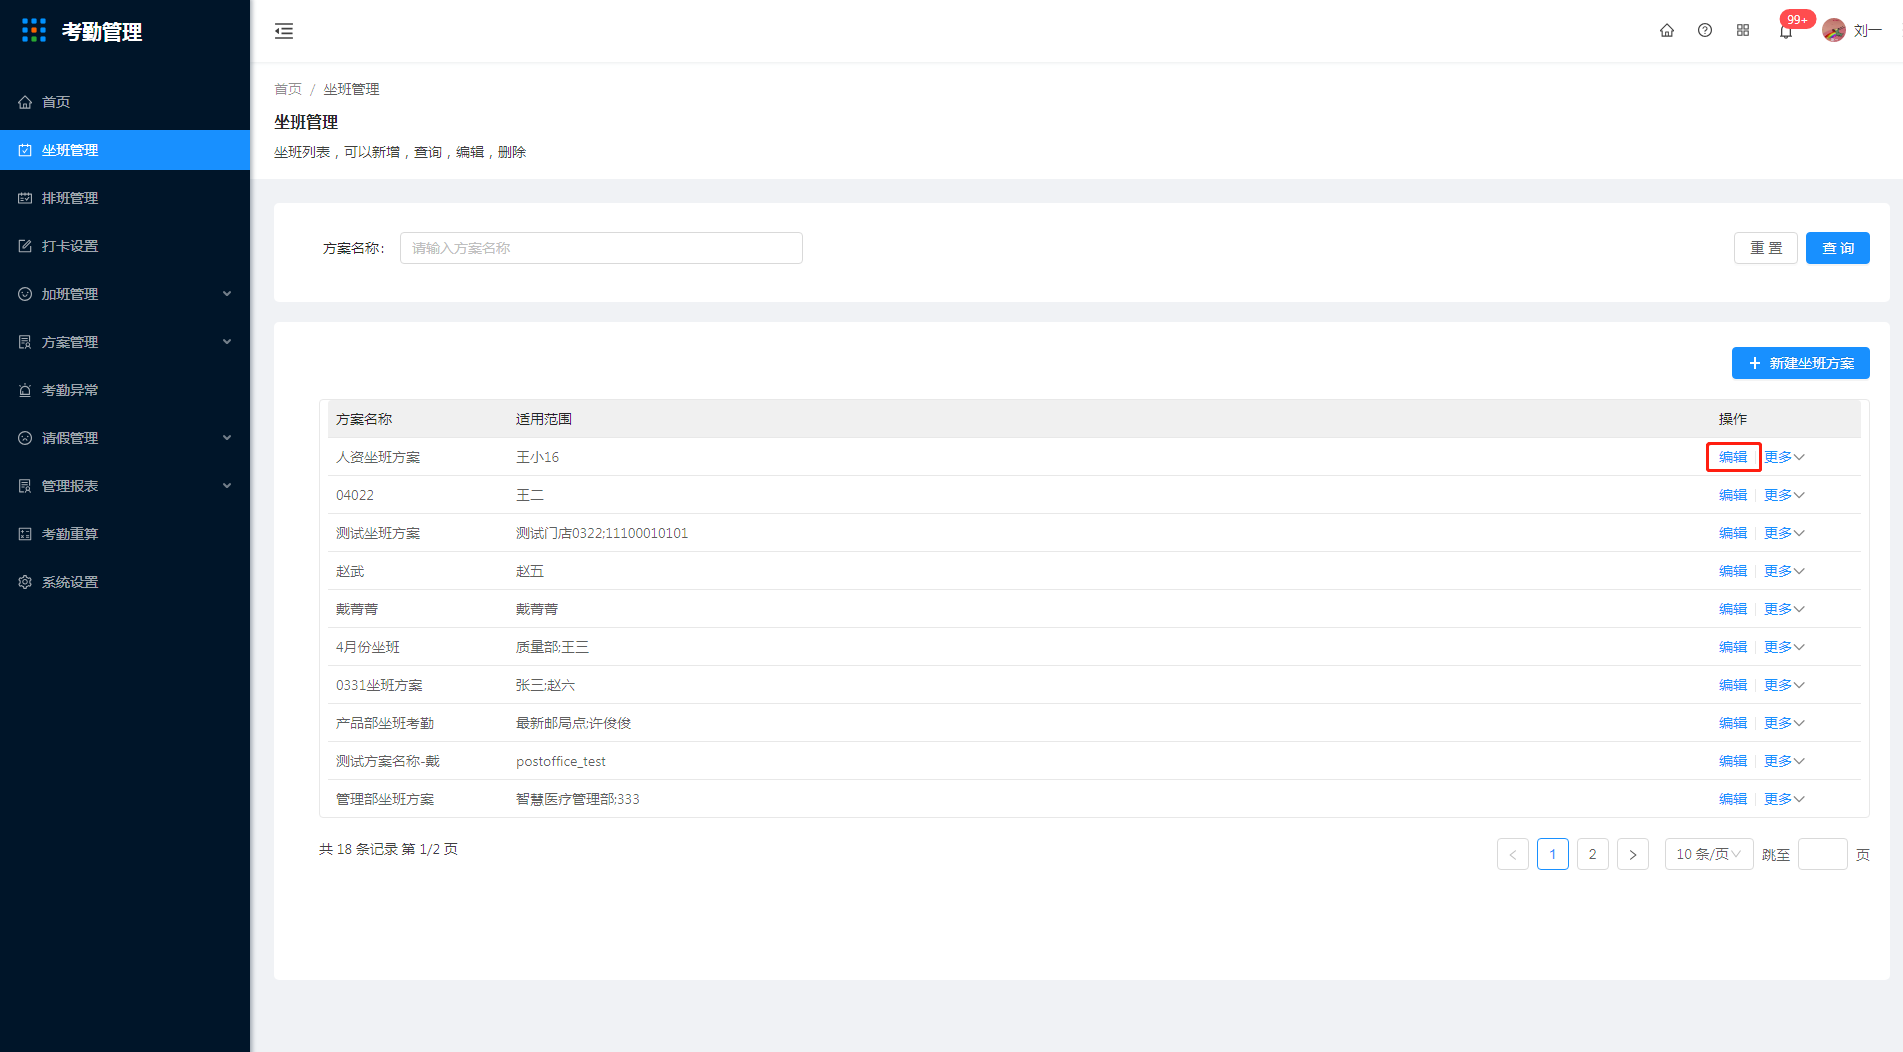Click the 测试门店0322:11100010101 cell
Image resolution: width=1903 pixels, height=1052 pixels.
(x=602, y=533)
